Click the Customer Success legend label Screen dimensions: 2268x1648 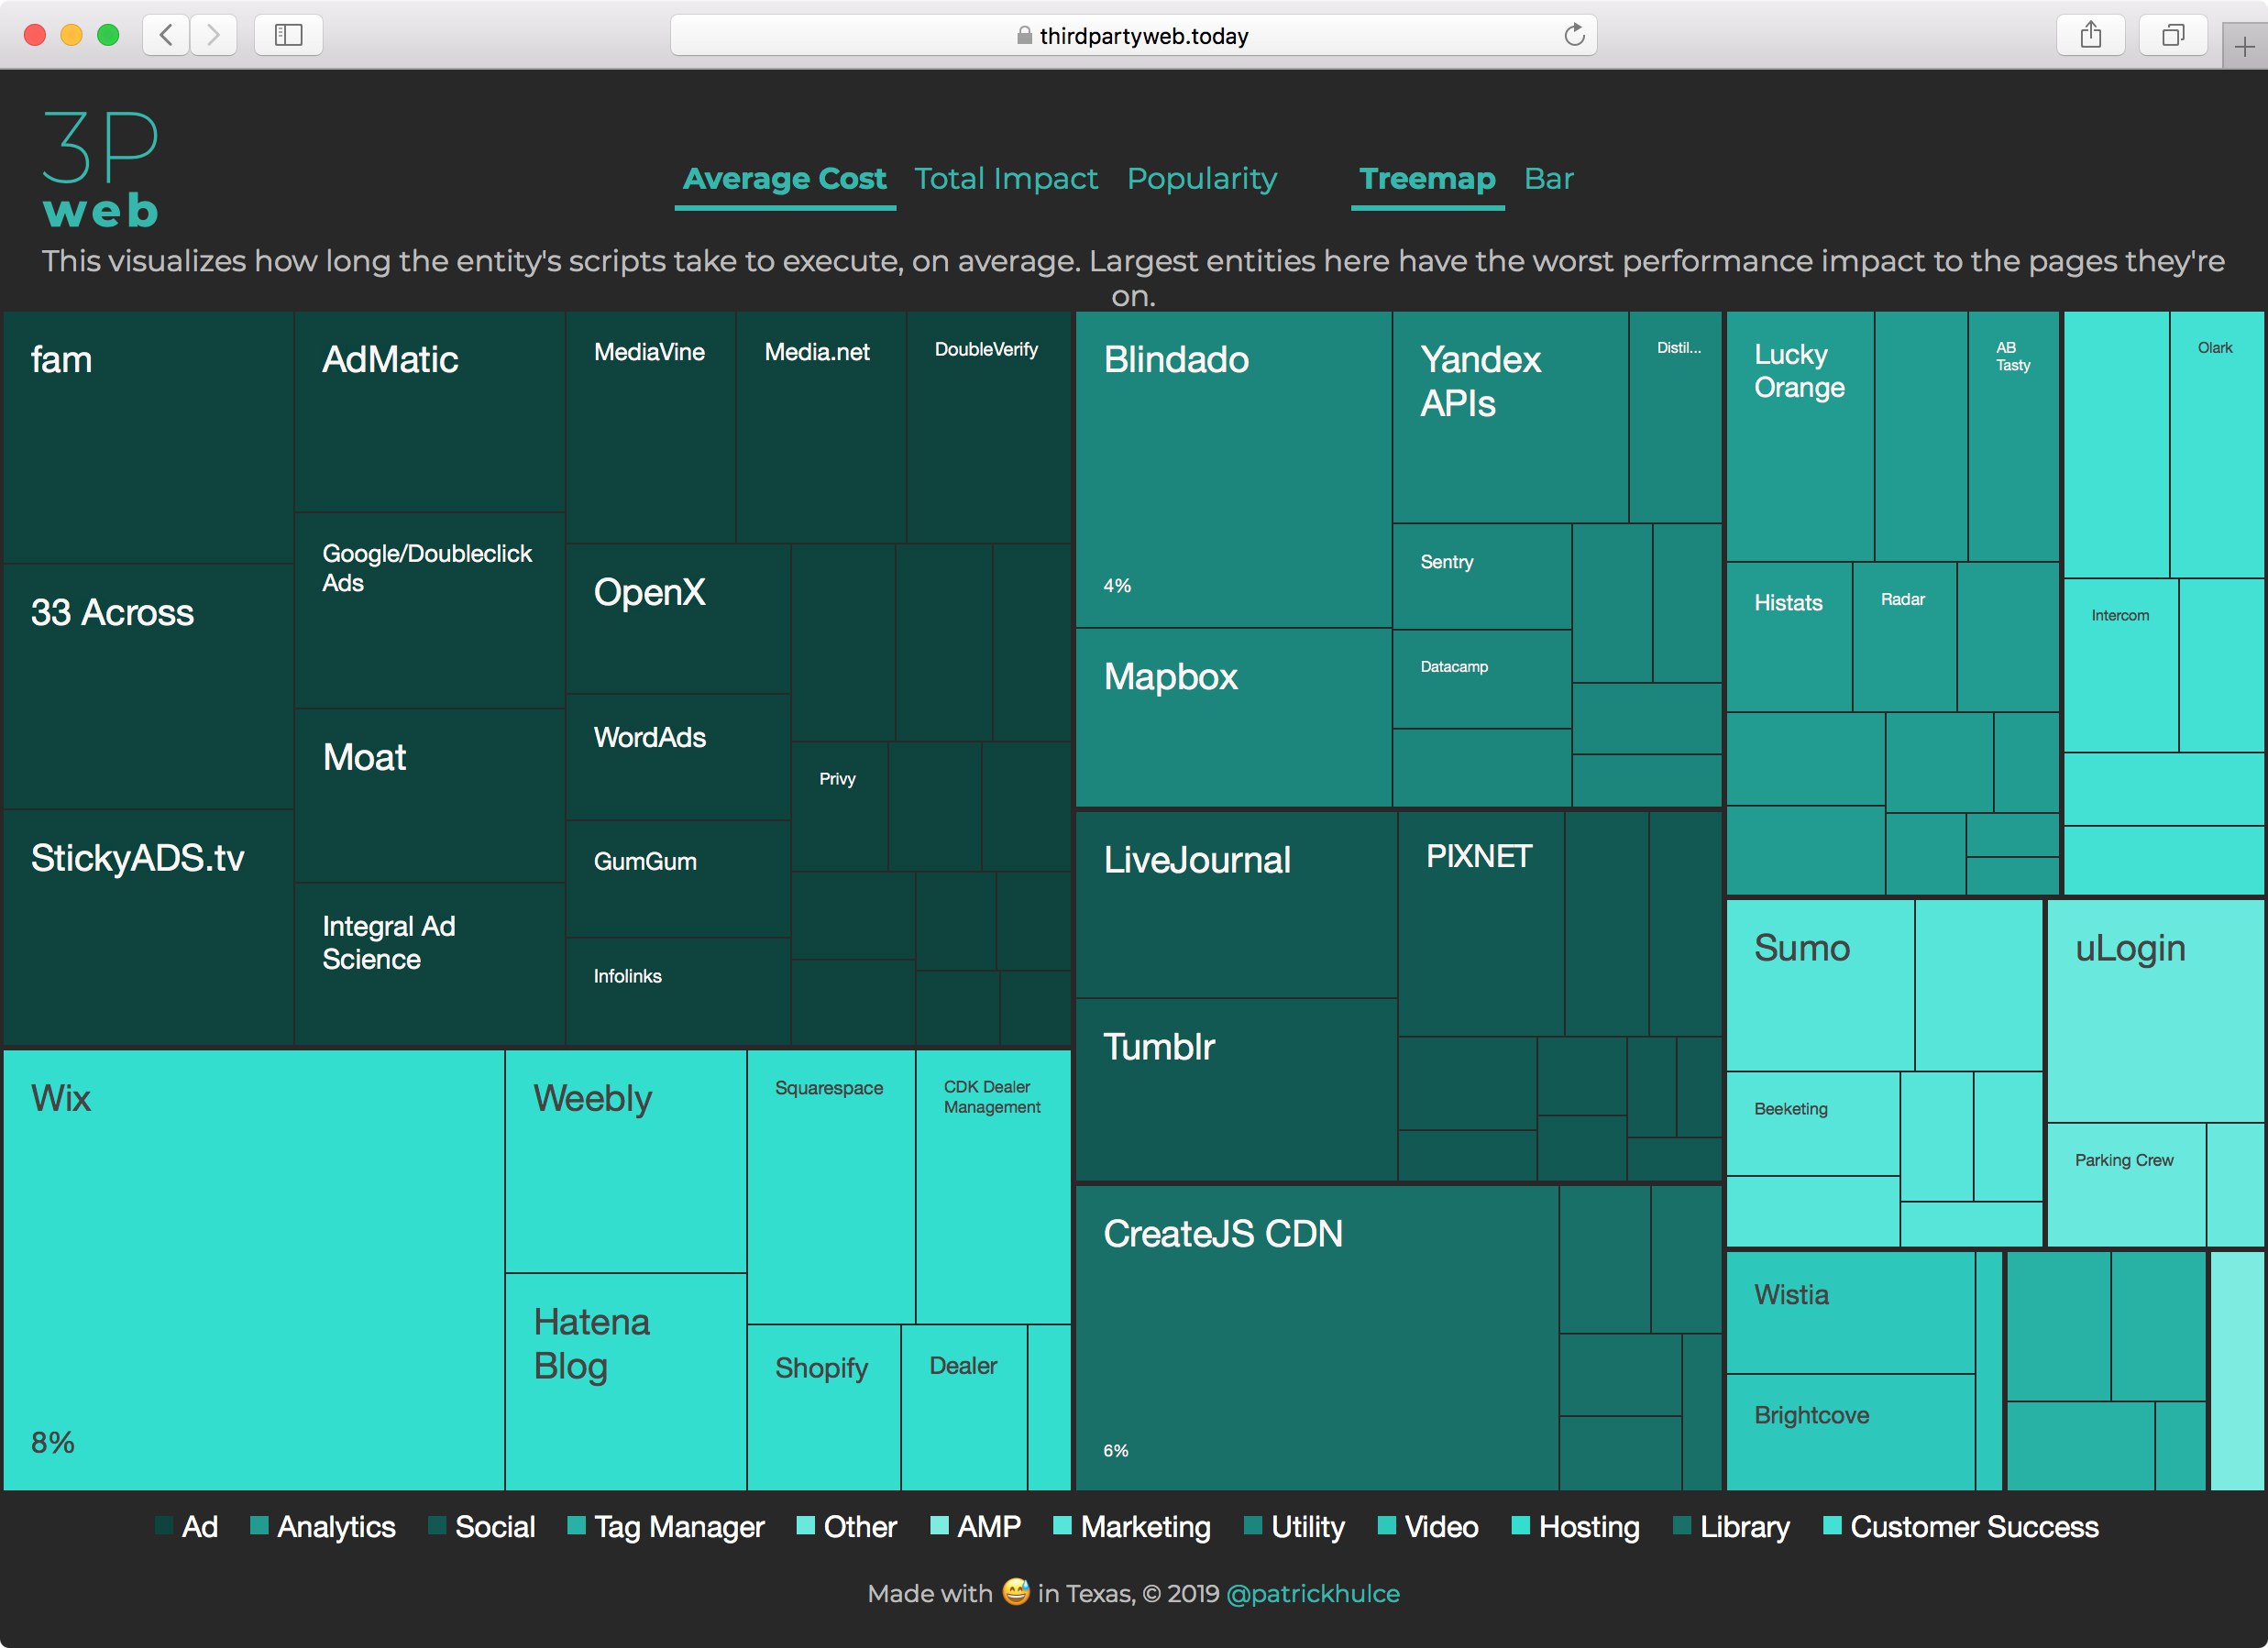point(1974,1527)
